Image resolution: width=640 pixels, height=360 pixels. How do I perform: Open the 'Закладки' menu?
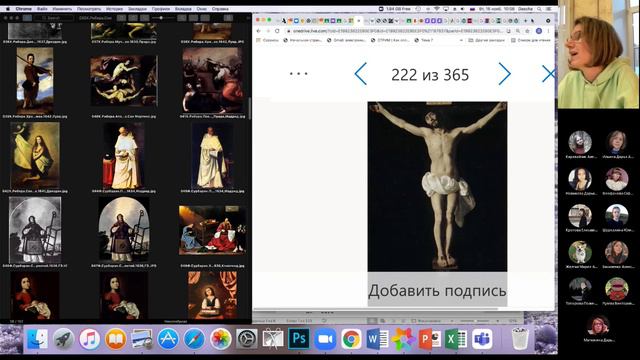(138, 9)
